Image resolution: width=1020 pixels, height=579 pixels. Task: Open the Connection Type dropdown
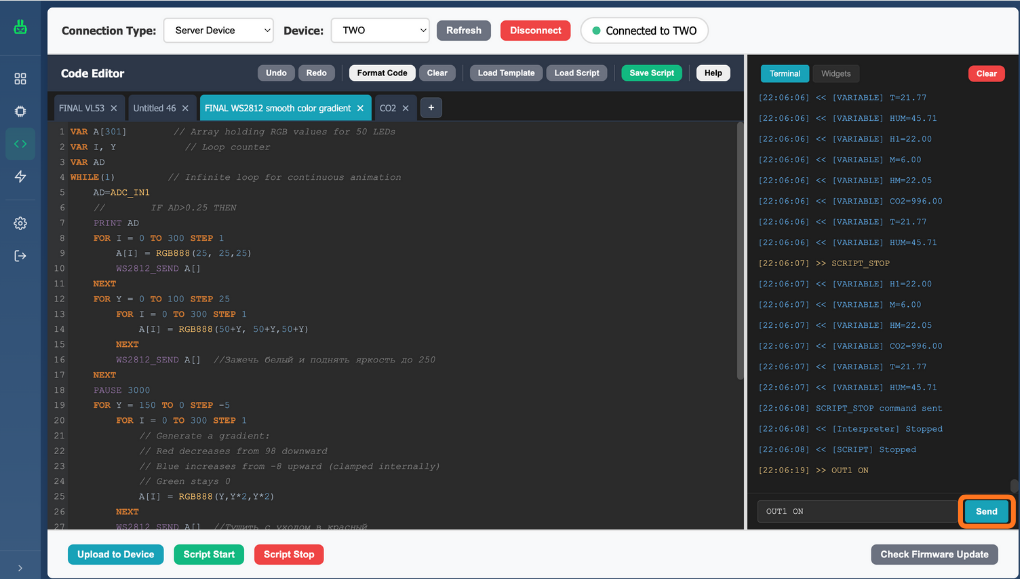click(x=218, y=31)
